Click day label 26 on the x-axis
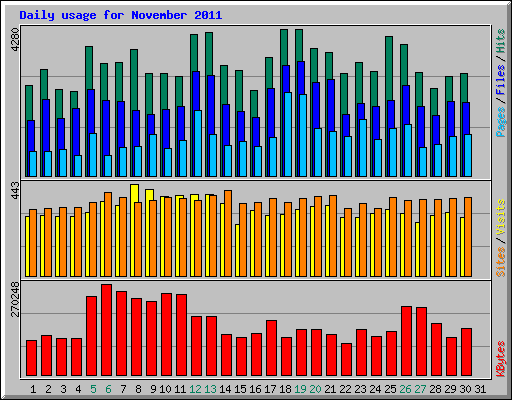Image resolution: width=512 pixels, height=400 pixels. [x=405, y=389]
